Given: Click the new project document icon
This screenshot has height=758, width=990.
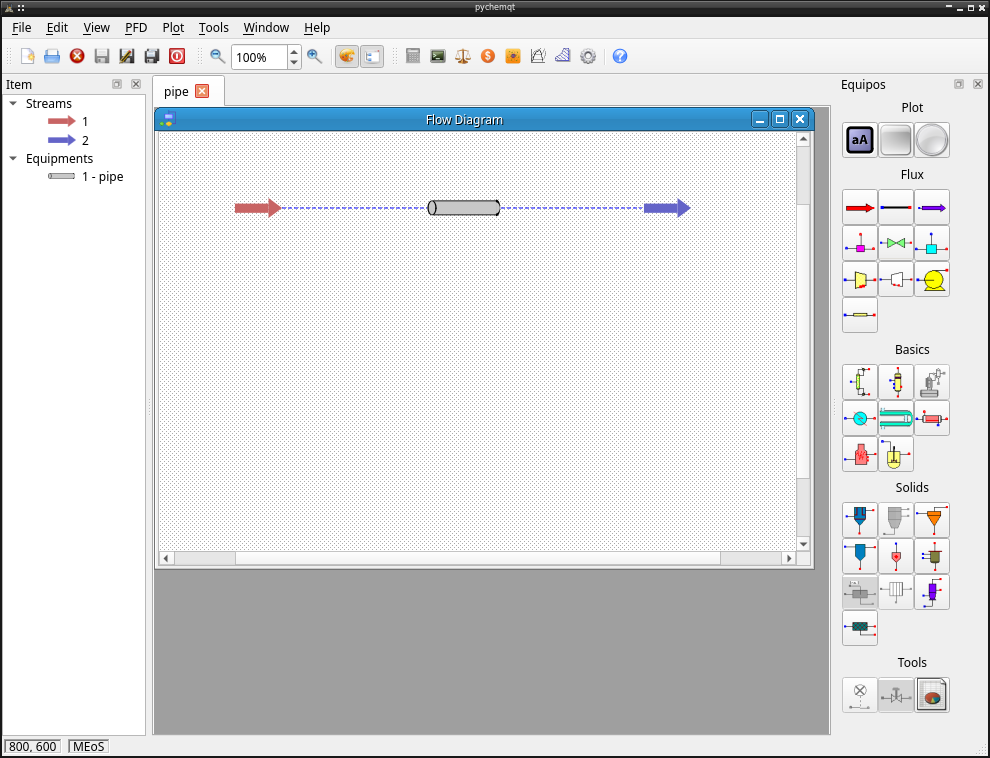Looking at the screenshot, I should pos(28,56).
